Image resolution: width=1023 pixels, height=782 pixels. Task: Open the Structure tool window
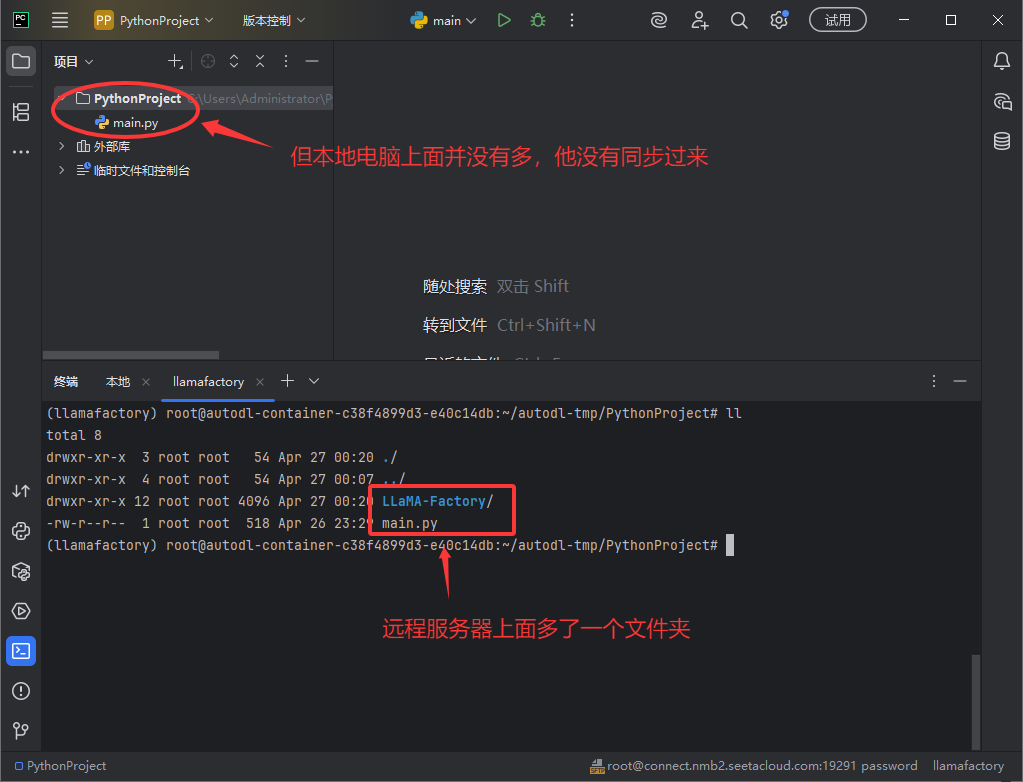21,112
